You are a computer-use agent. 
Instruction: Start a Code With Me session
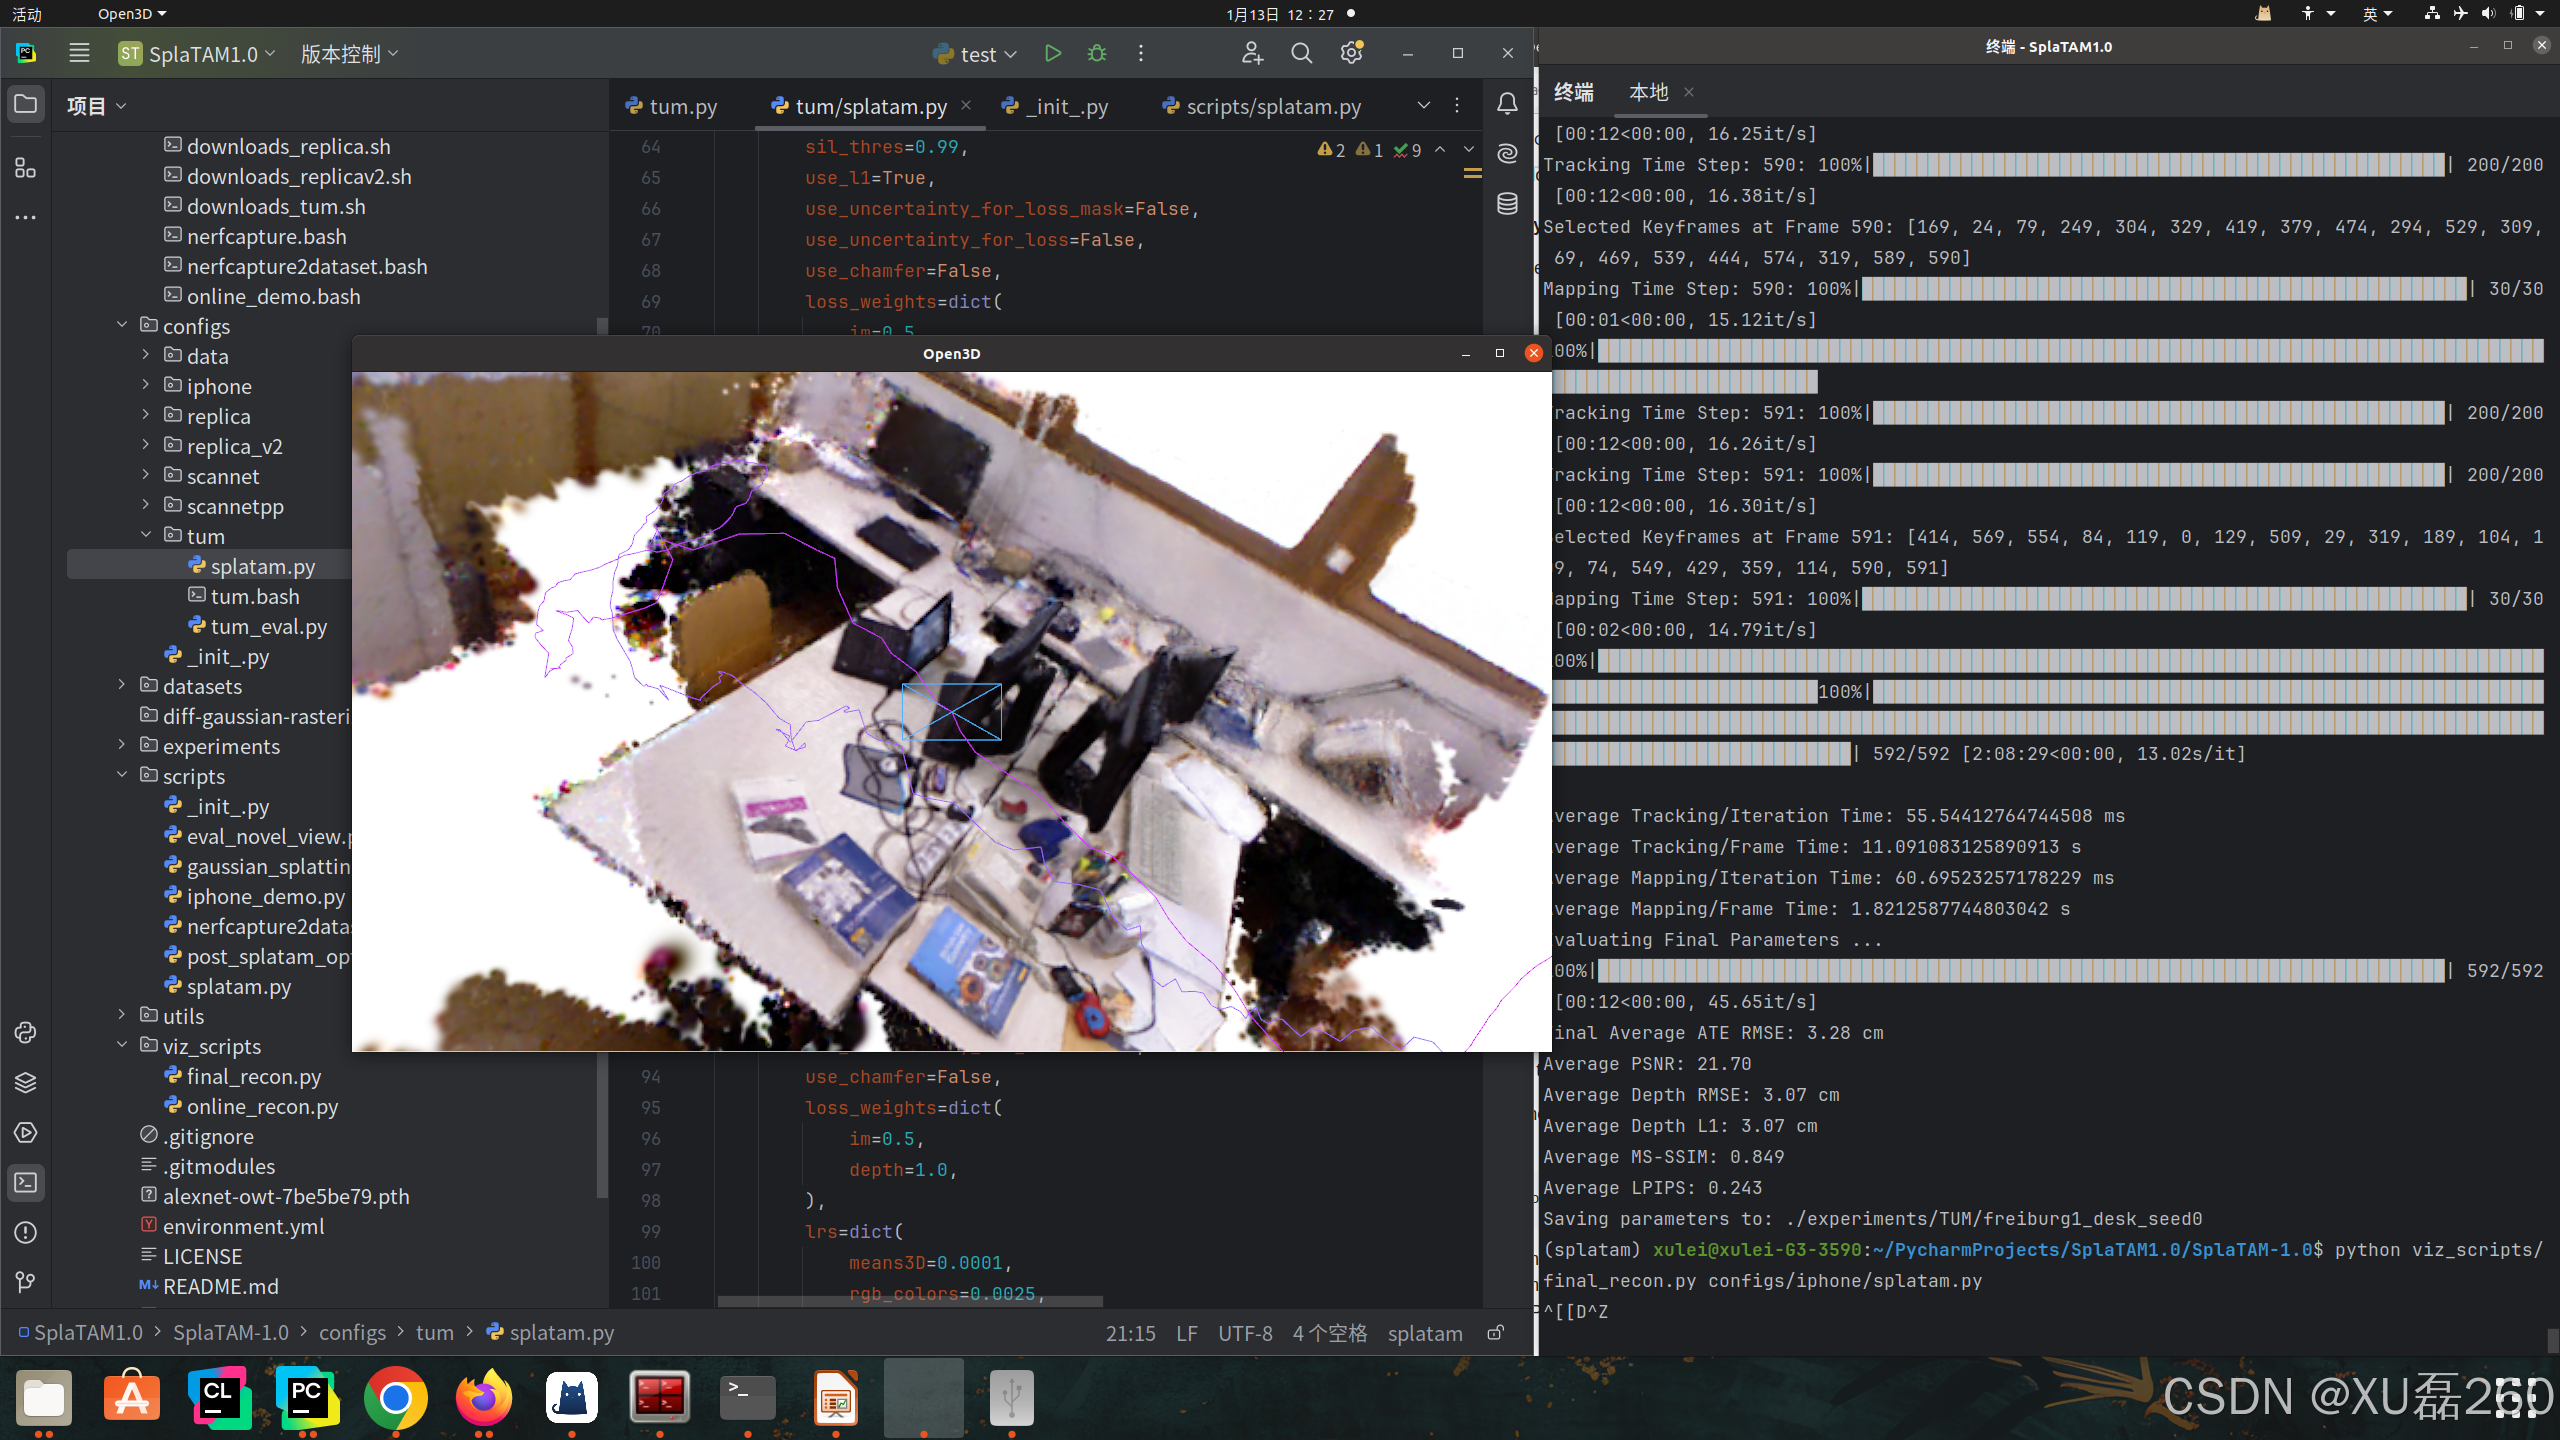click(1251, 53)
